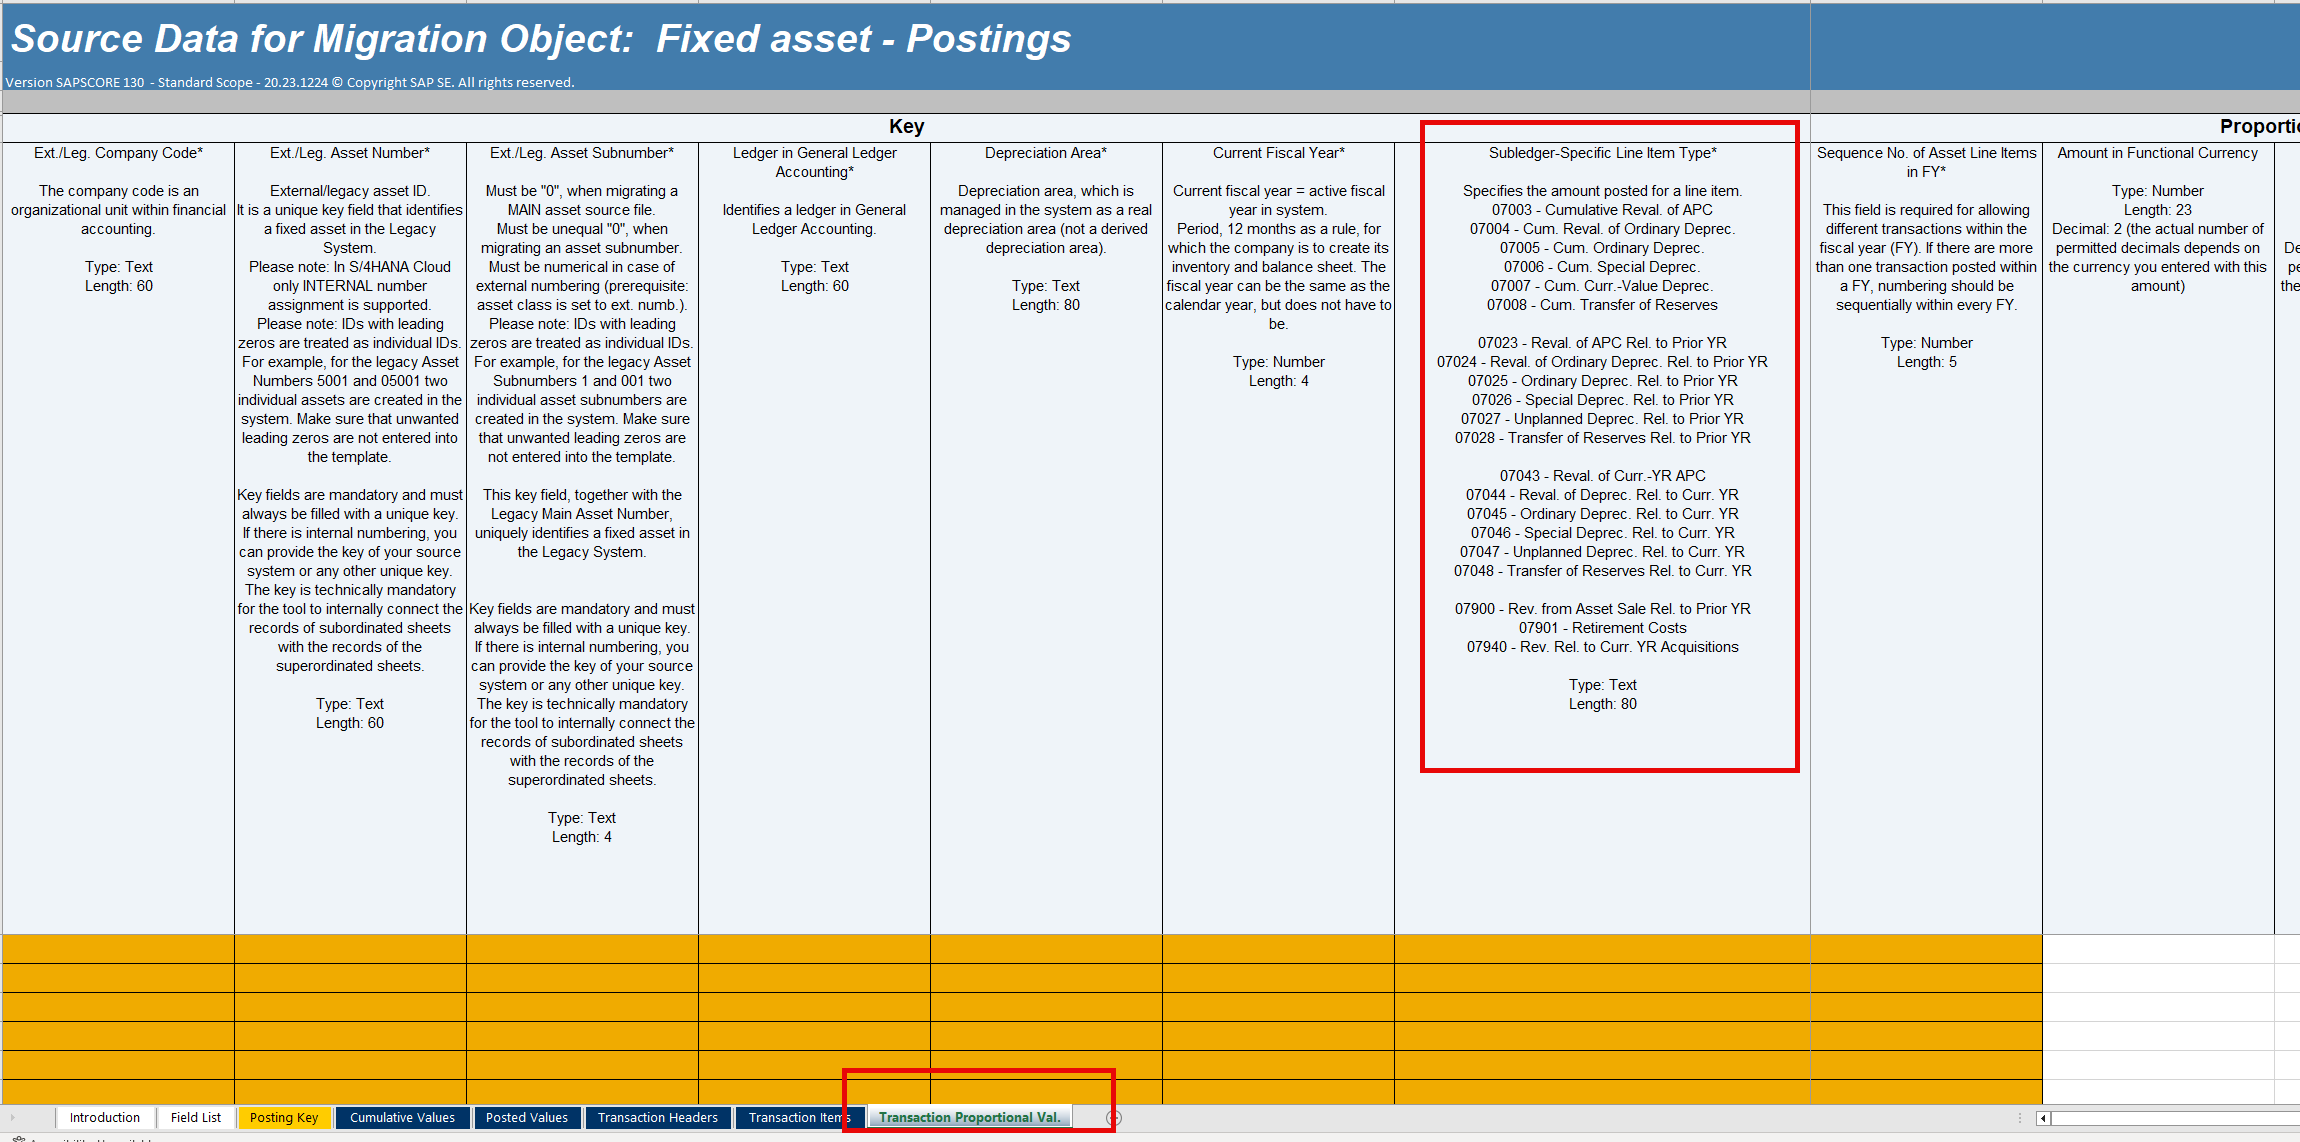Select the Amount in Functional Currency header cell

coord(2158,538)
